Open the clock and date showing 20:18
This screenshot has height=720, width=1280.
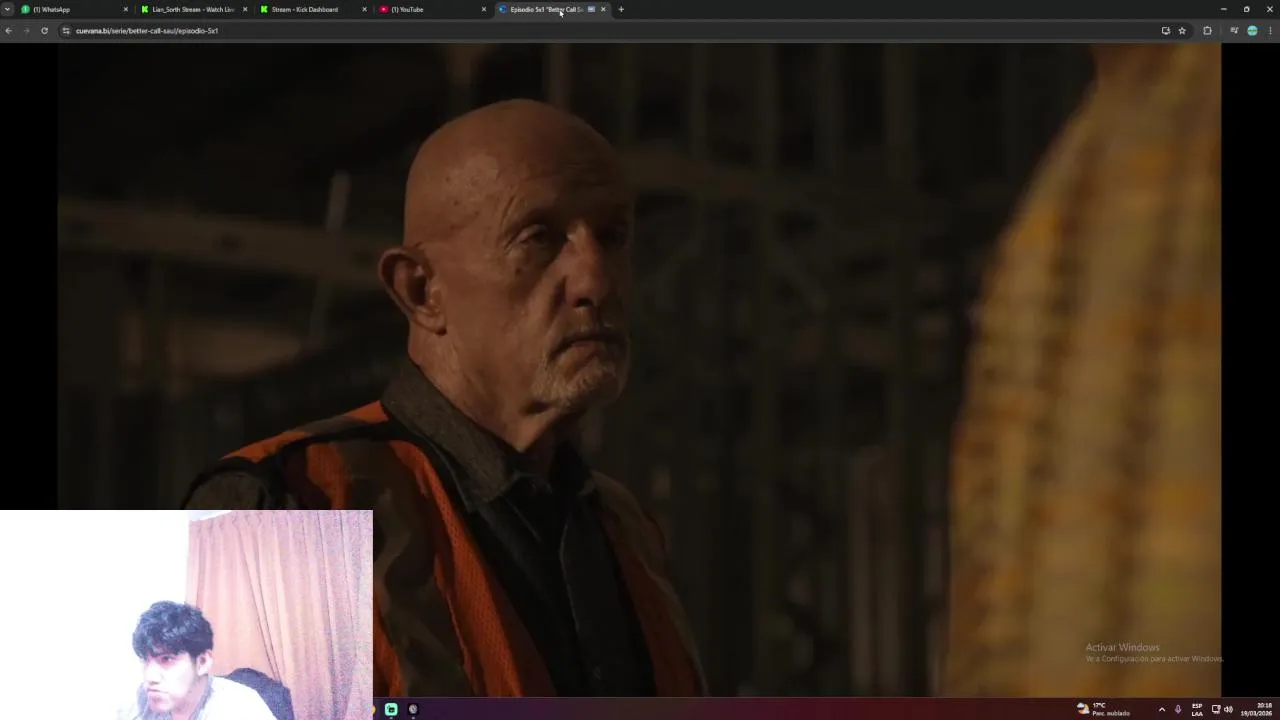click(1257, 709)
